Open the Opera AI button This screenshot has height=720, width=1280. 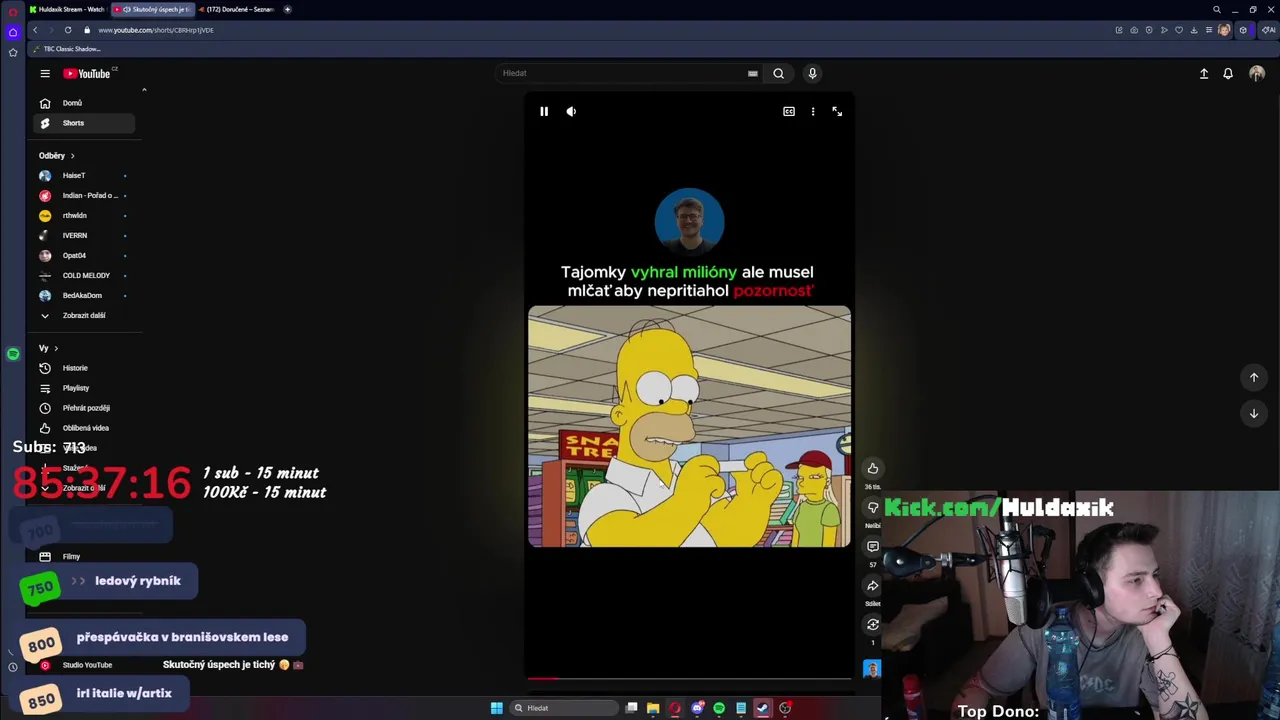pyautogui.click(x=1268, y=30)
